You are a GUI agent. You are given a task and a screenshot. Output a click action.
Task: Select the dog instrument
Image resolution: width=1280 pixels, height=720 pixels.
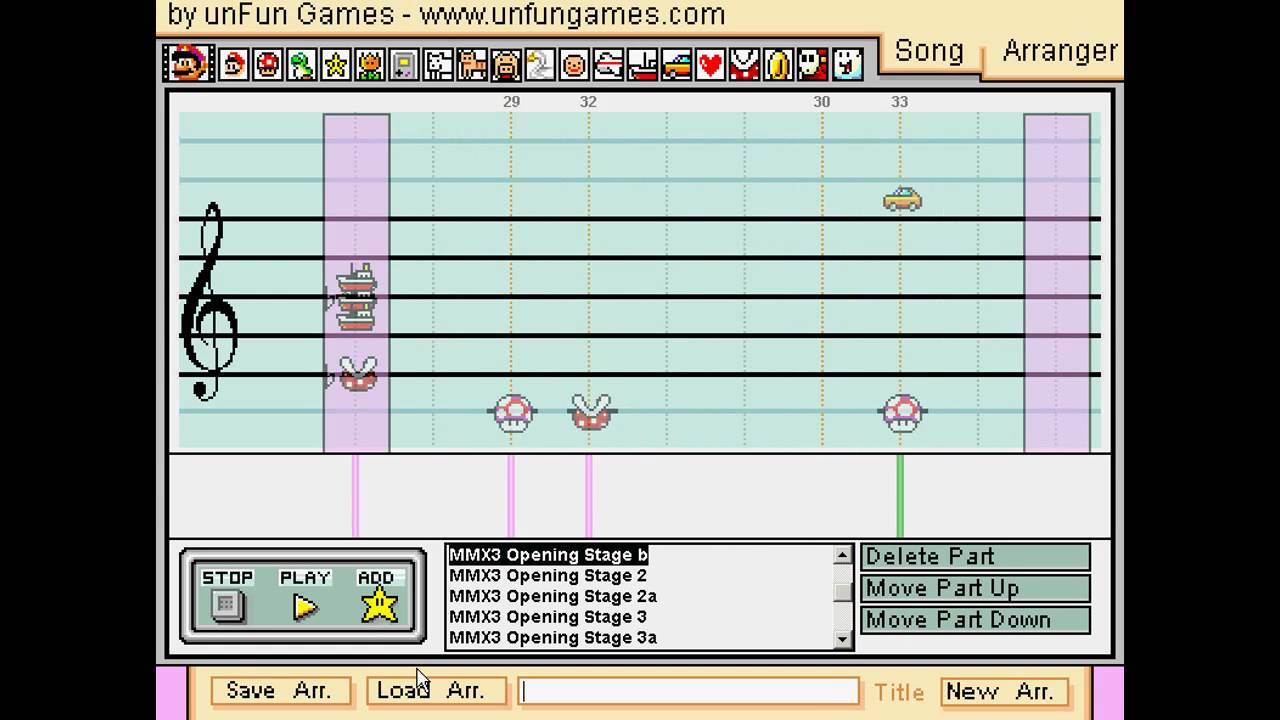pyautogui.click(x=438, y=66)
